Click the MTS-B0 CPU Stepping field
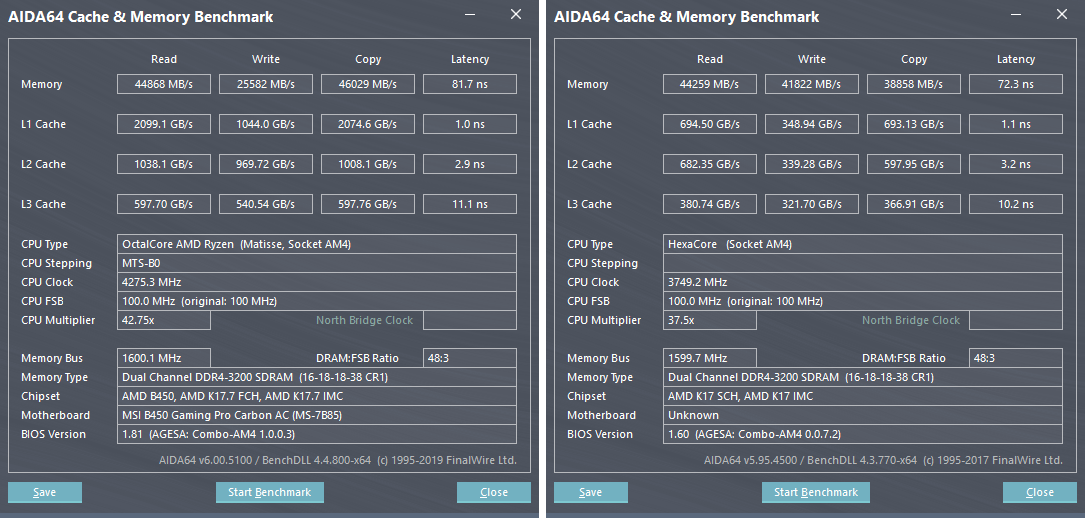The width and height of the screenshot is (1085, 518). (317, 263)
